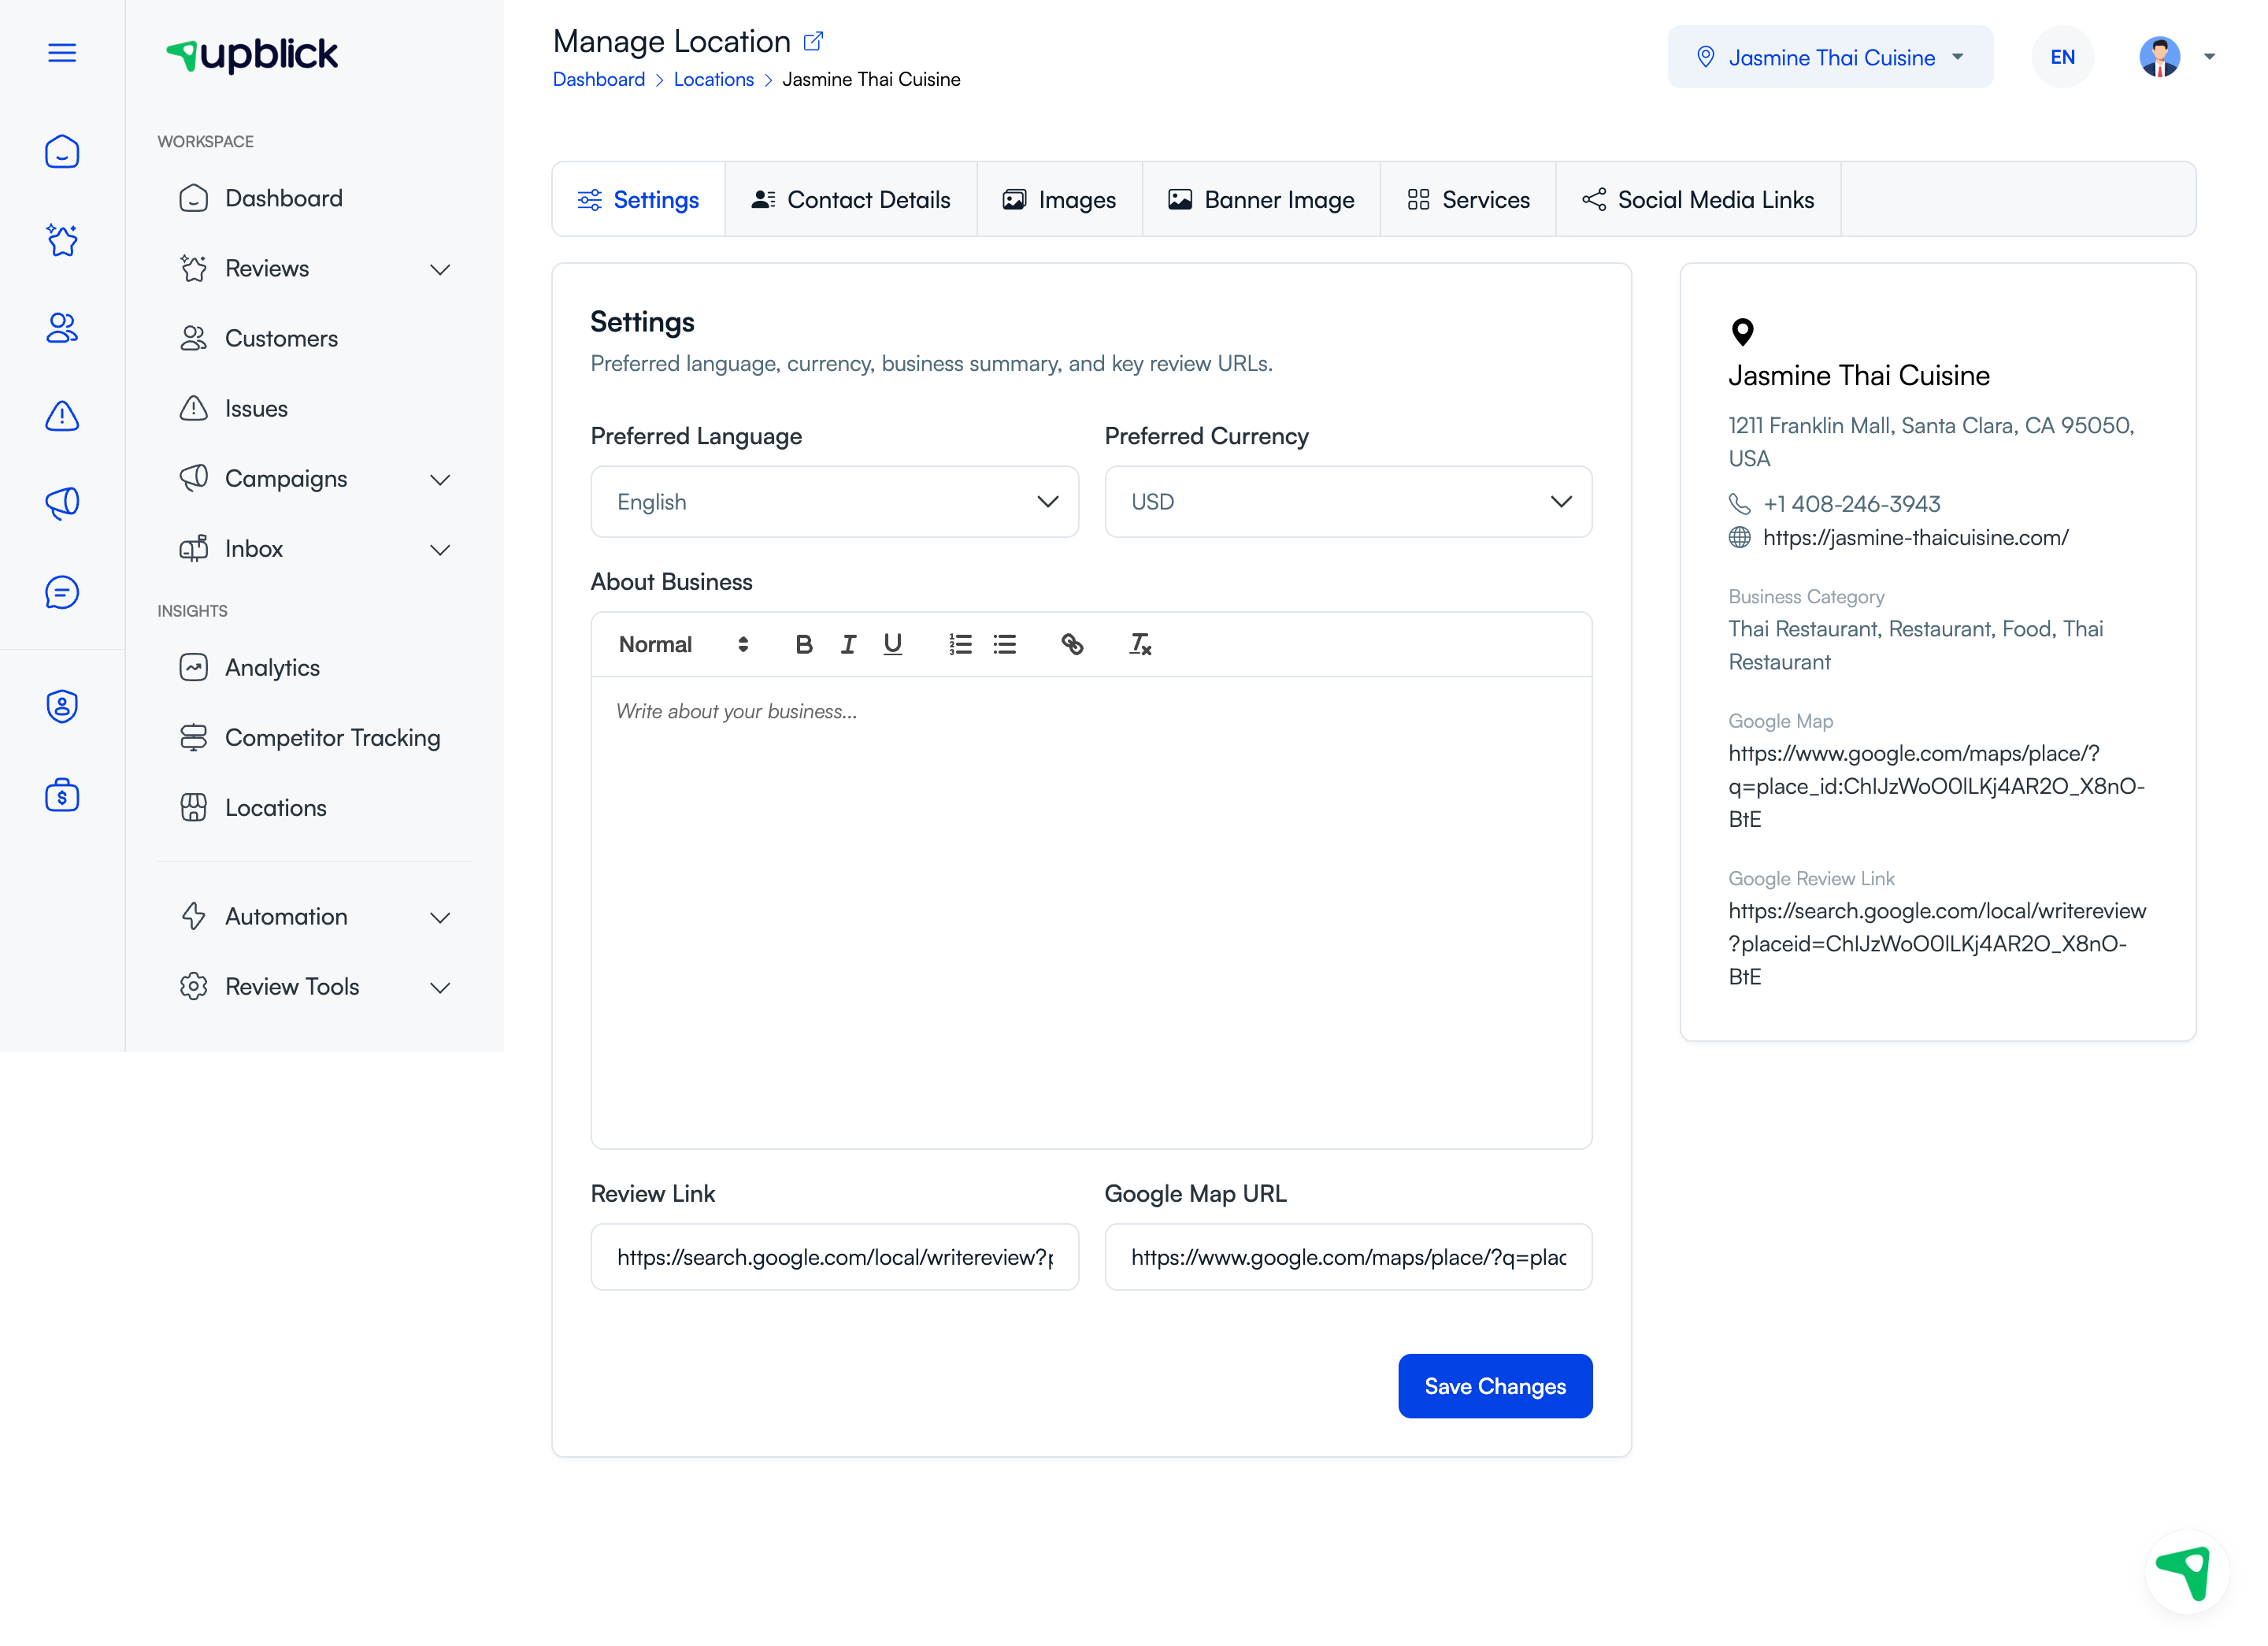Go to Dashboard via the breadcrumb
The width and height of the screenshot is (2268, 1646).
[x=599, y=80]
